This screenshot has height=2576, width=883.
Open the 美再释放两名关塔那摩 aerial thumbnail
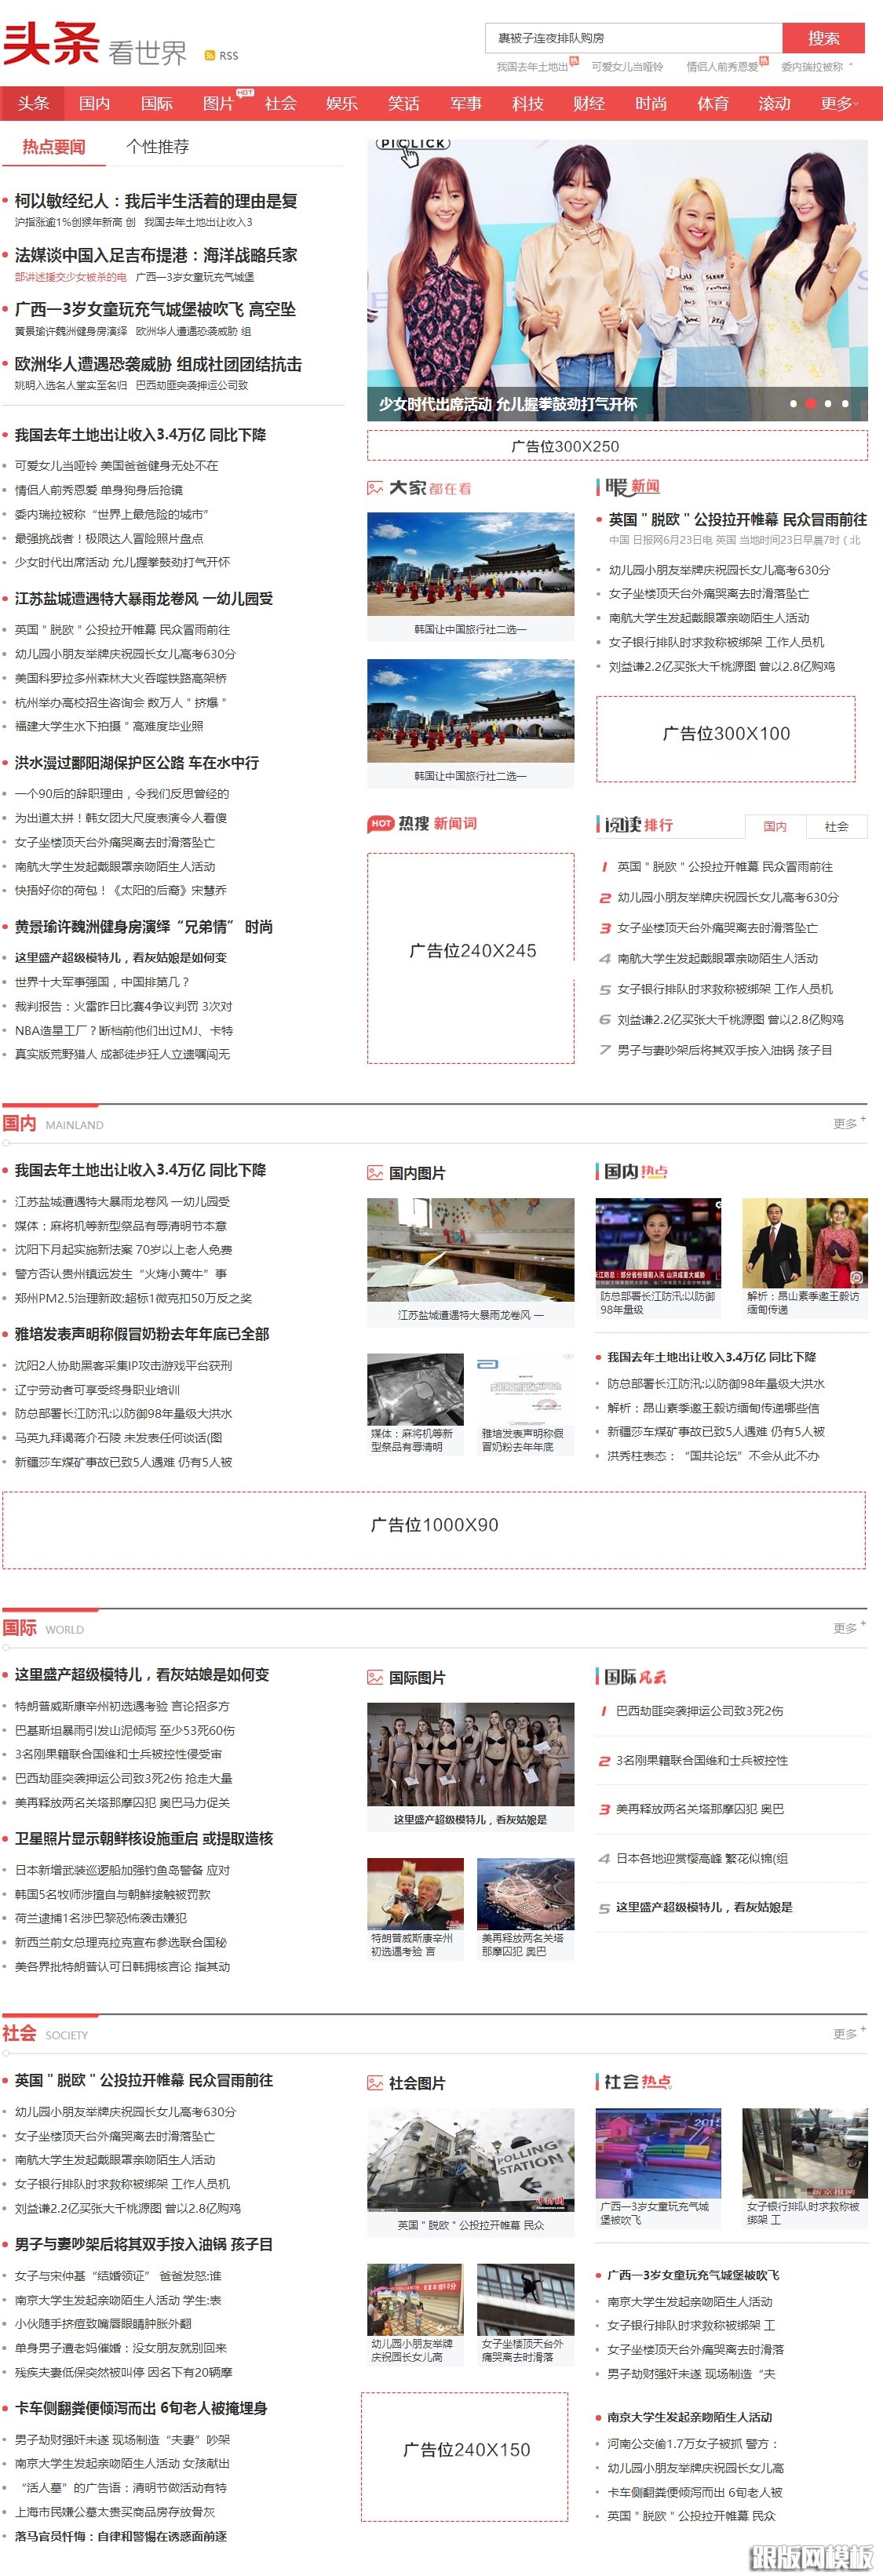pos(526,1893)
